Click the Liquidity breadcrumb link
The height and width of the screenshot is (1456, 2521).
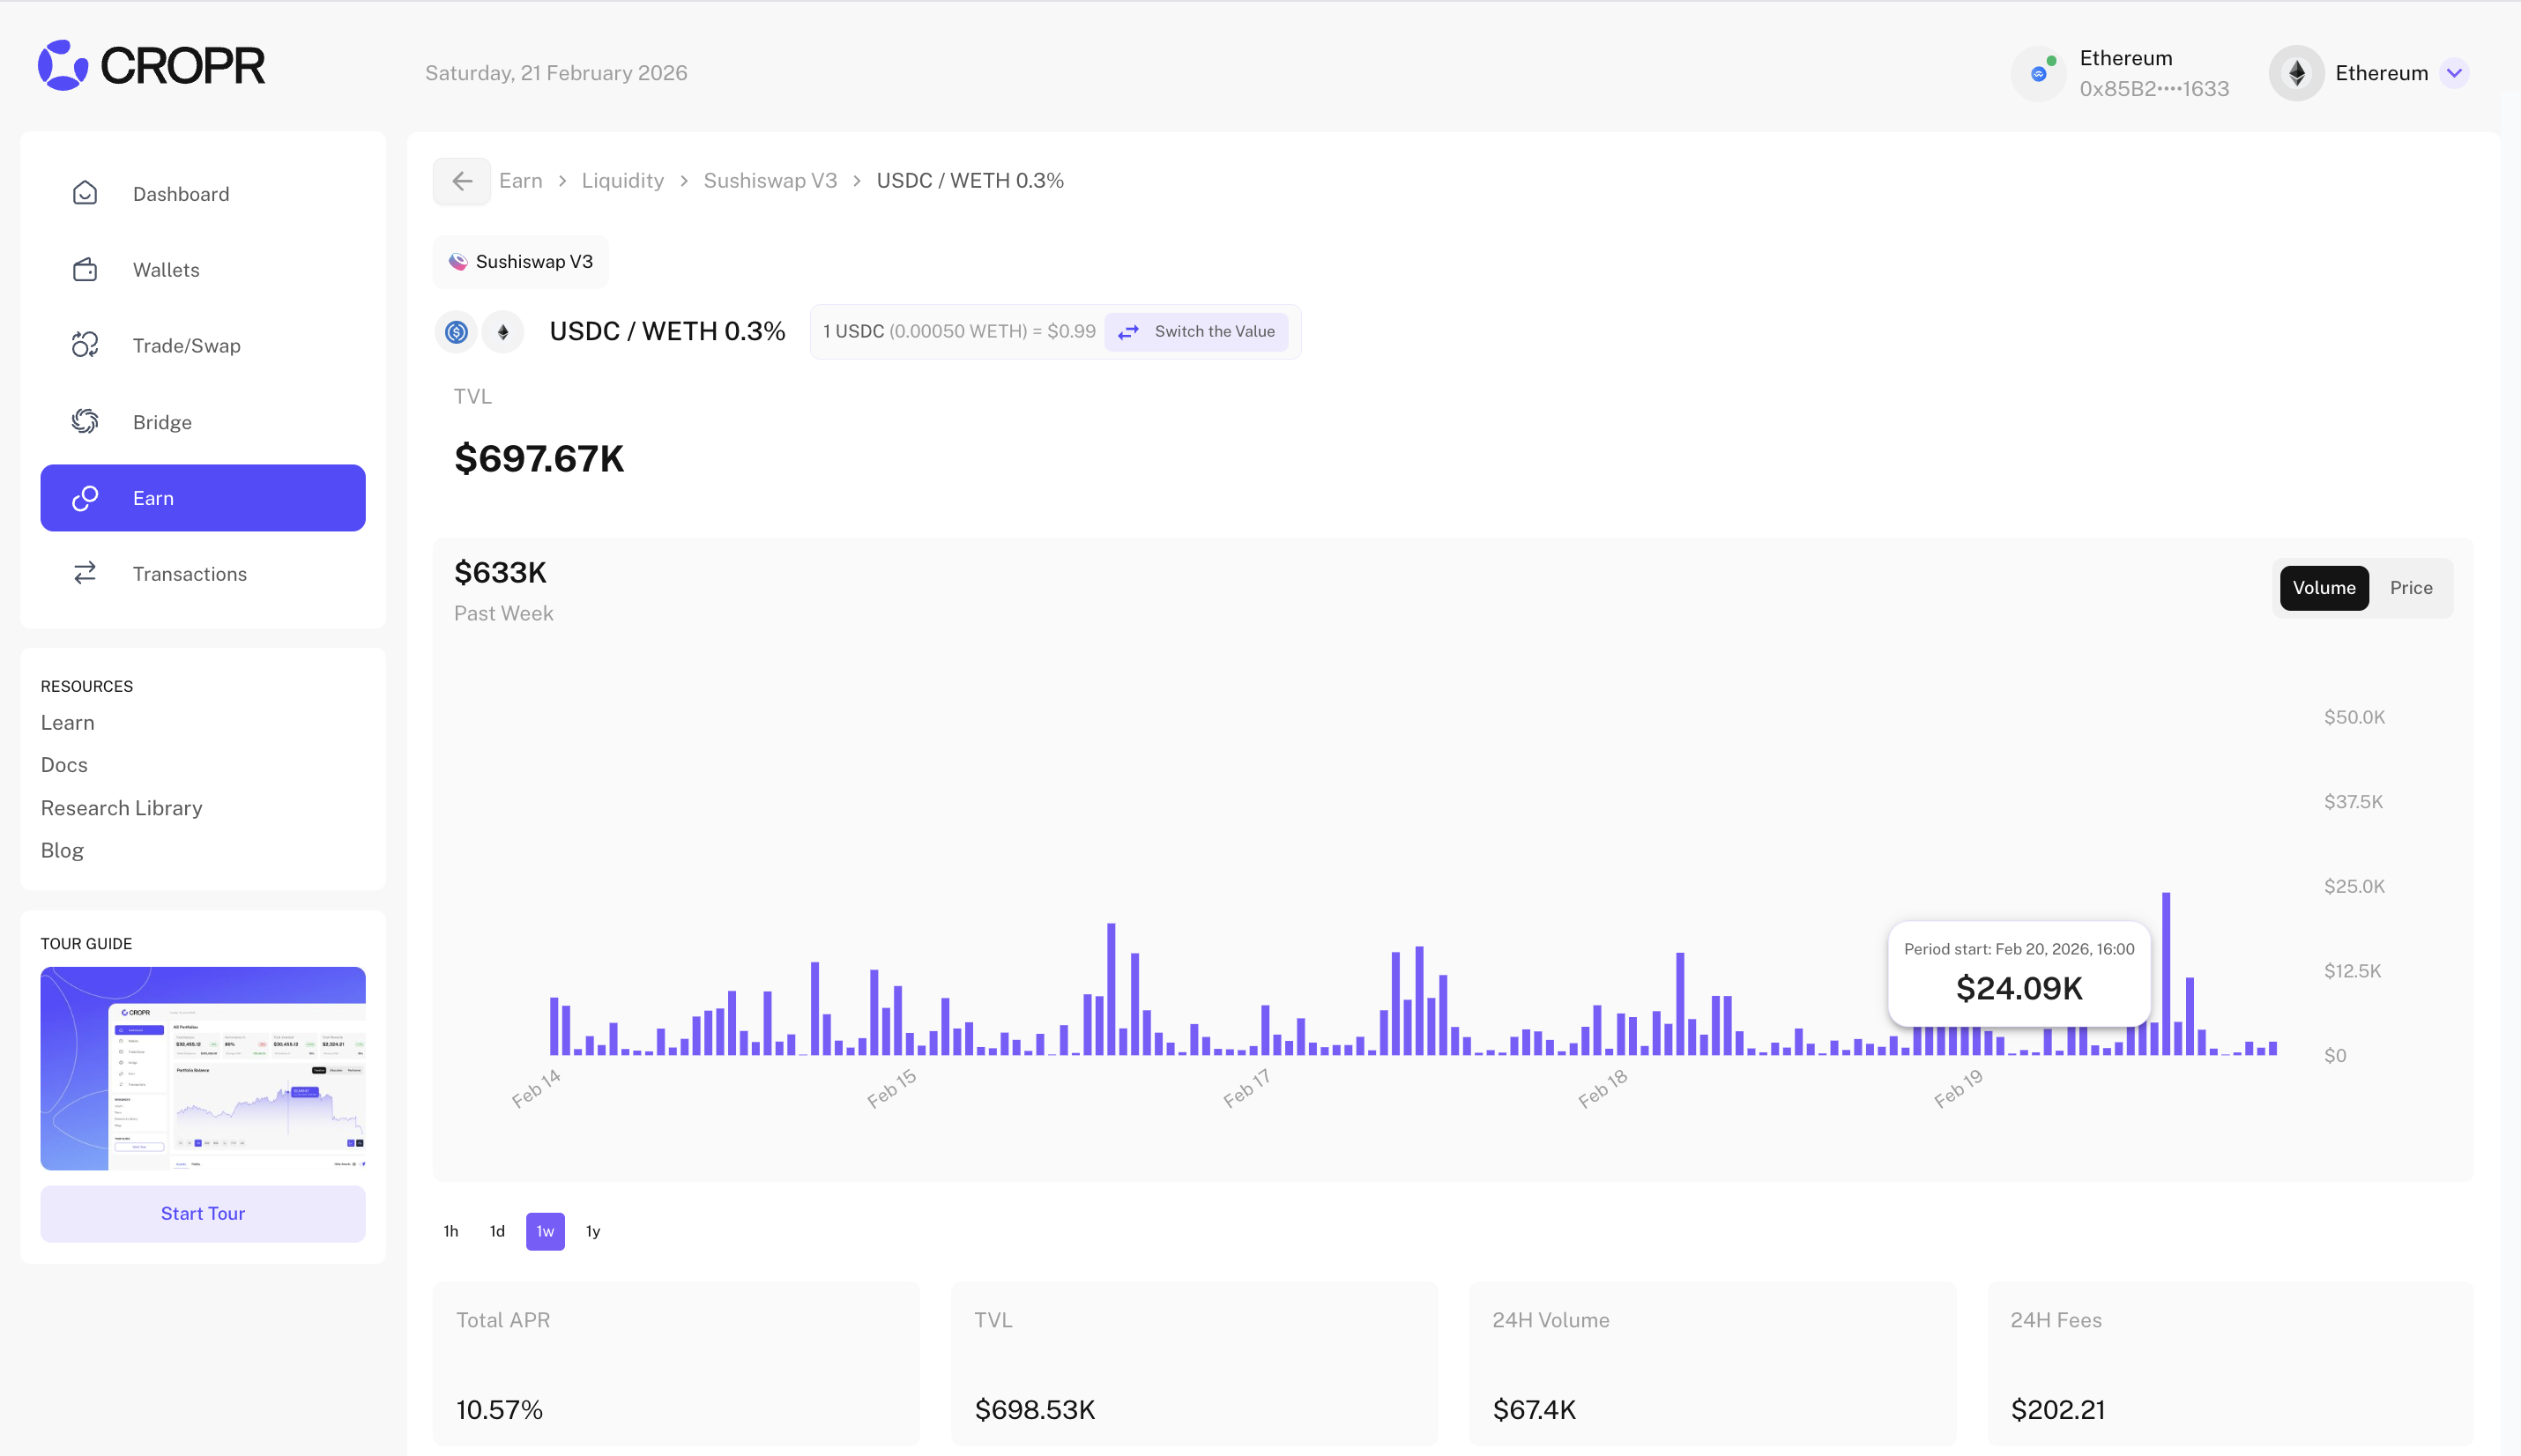point(623,181)
